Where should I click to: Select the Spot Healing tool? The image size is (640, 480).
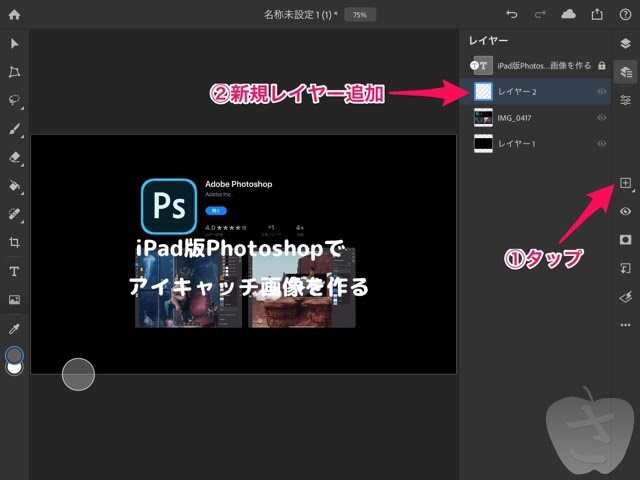[x=14, y=214]
